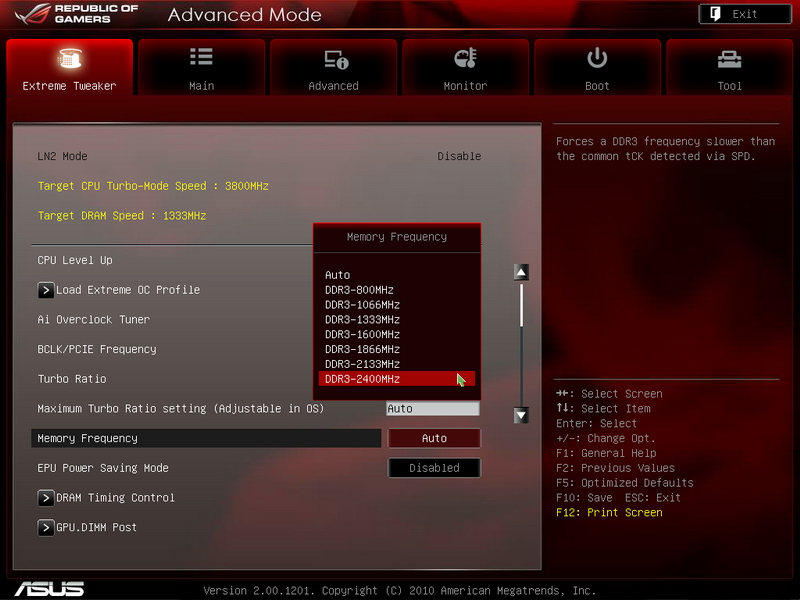Click scroll up arrow button
Screen dimensions: 800x600
coord(521,272)
